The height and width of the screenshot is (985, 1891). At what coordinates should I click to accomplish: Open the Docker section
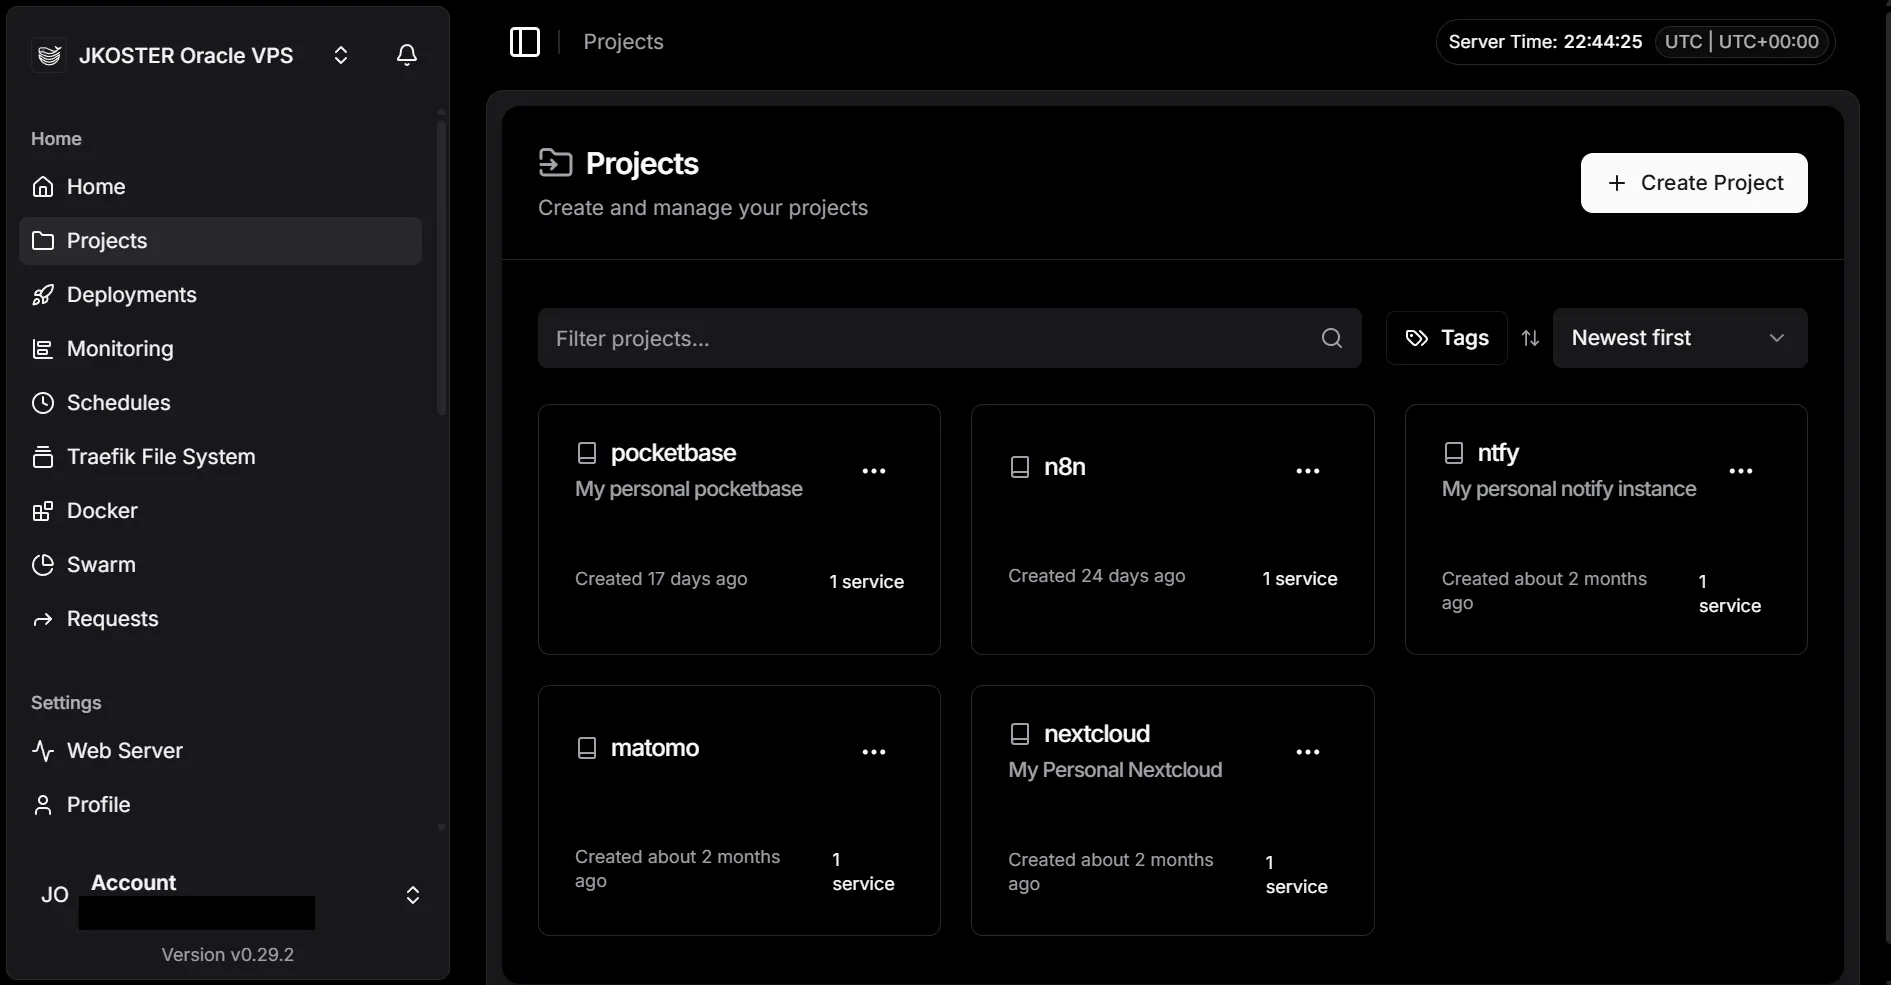click(220, 511)
